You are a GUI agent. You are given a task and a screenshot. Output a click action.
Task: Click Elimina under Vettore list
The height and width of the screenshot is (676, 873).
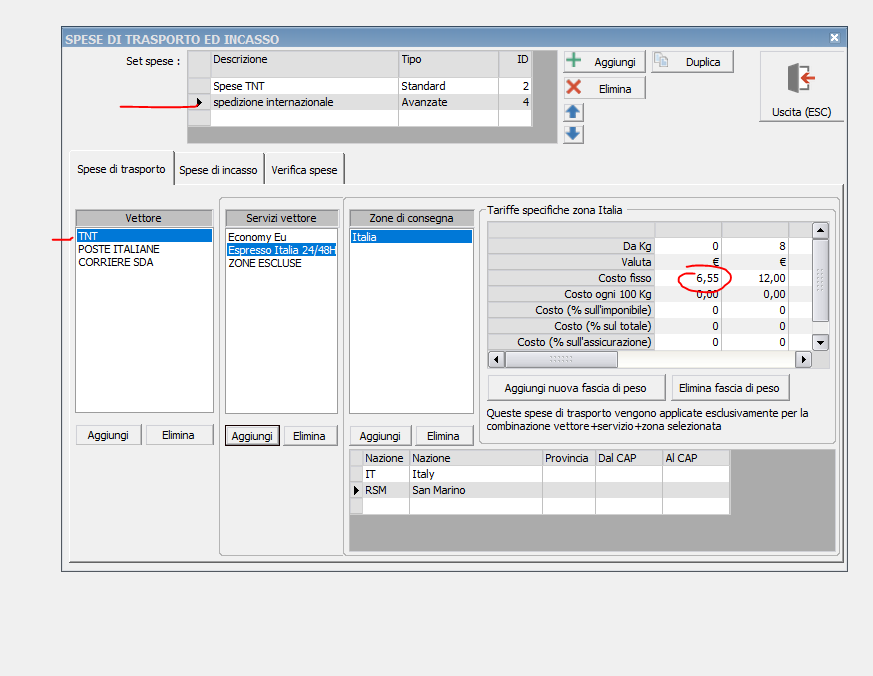point(179,435)
